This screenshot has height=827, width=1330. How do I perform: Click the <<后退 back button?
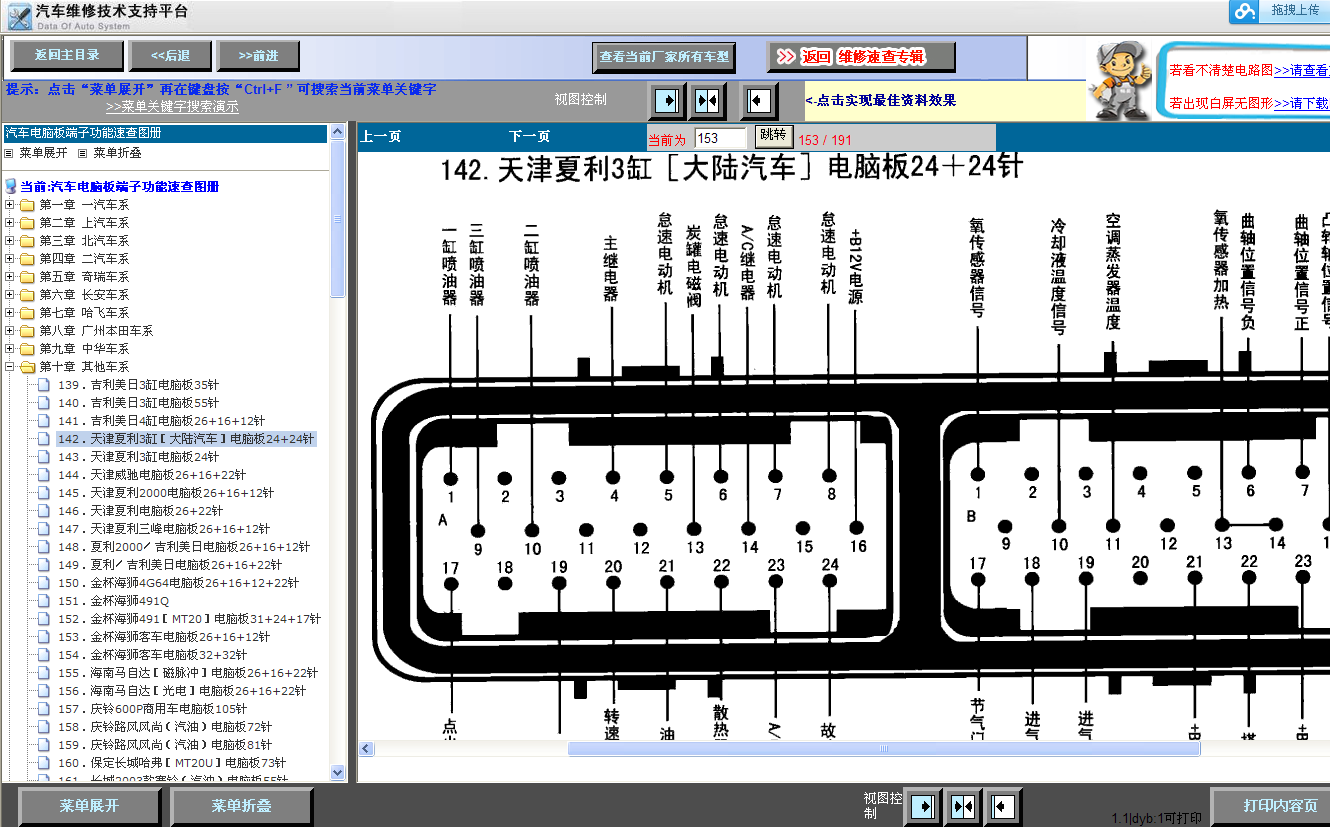tap(171, 56)
